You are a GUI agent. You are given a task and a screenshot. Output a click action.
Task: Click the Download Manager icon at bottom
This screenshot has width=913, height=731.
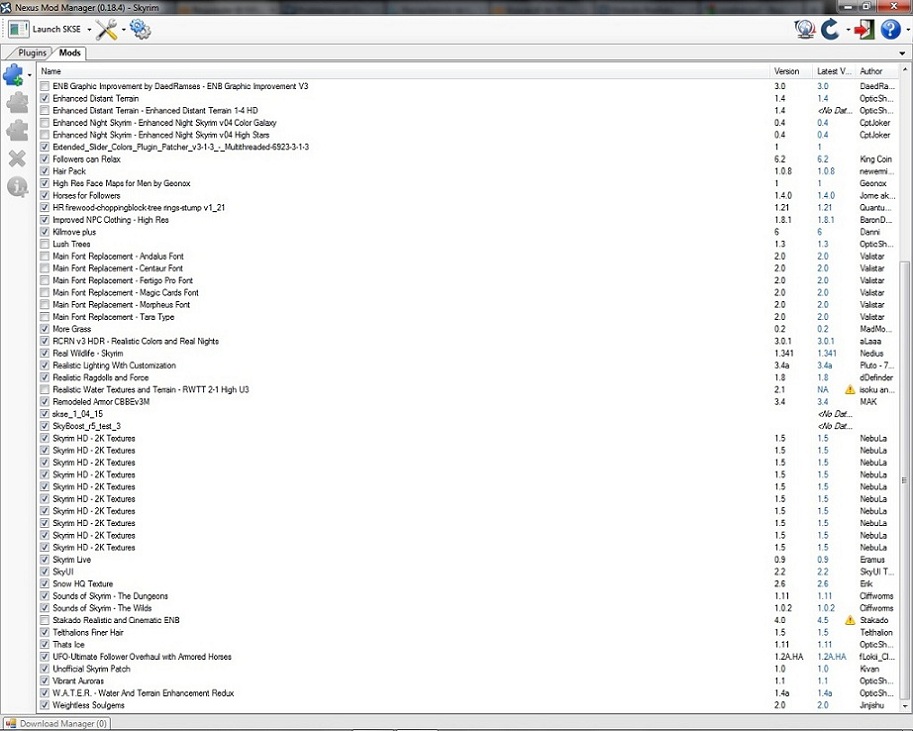10,723
